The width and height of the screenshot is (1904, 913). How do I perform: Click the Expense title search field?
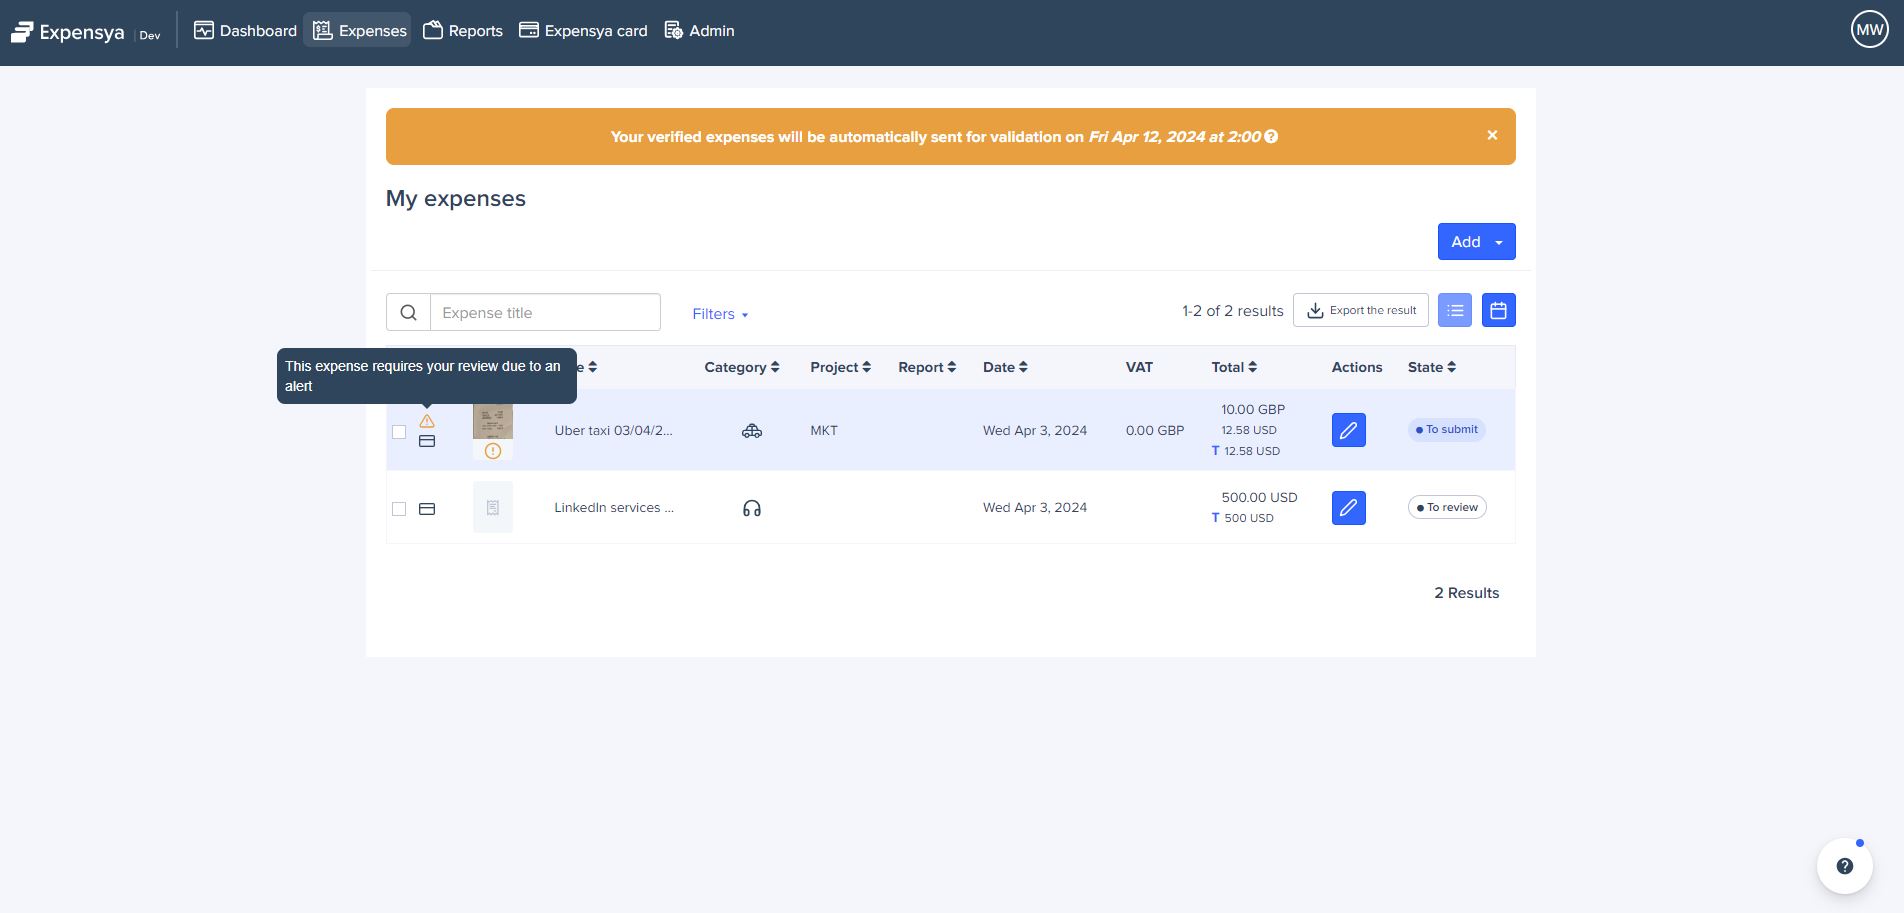pyautogui.click(x=545, y=312)
